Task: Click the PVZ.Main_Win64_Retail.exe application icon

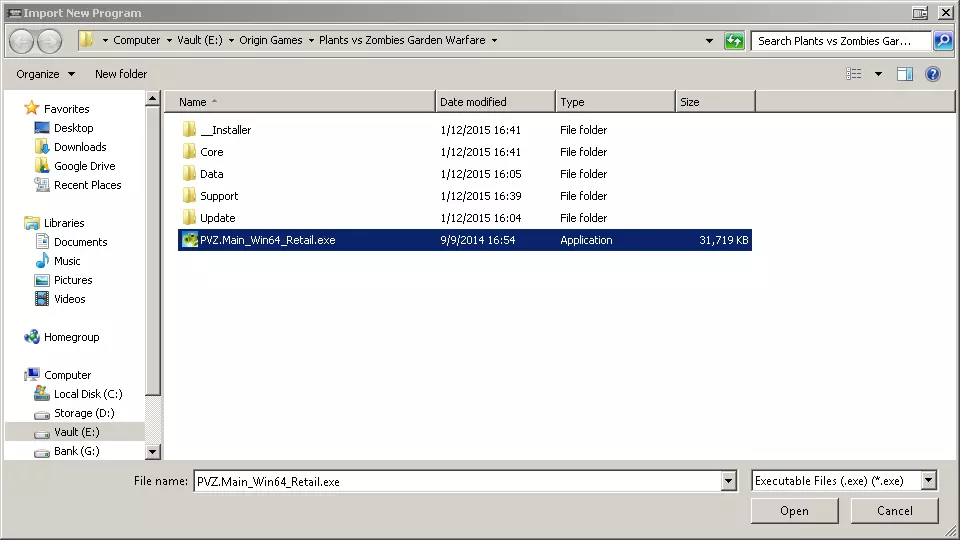Action: click(190, 240)
